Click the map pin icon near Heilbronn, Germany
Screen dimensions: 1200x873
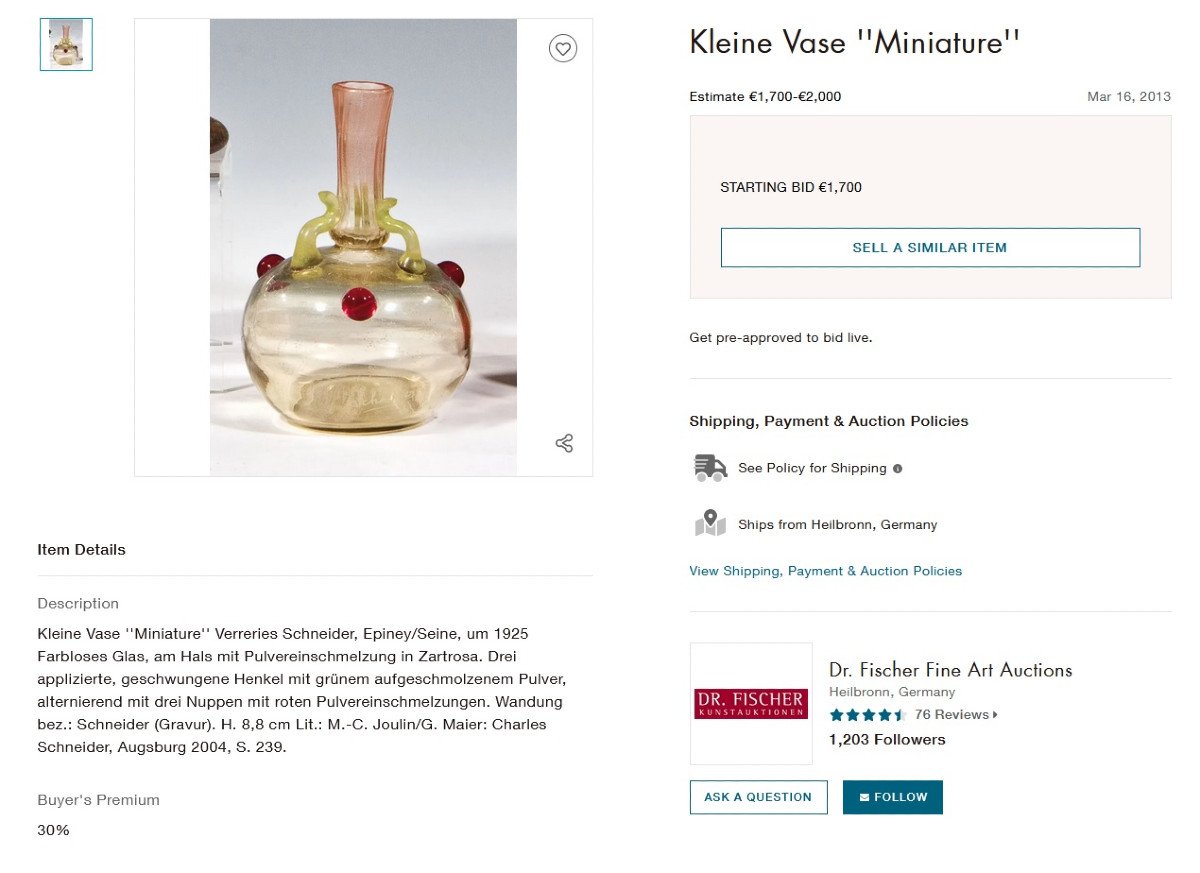pyautogui.click(x=710, y=523)
